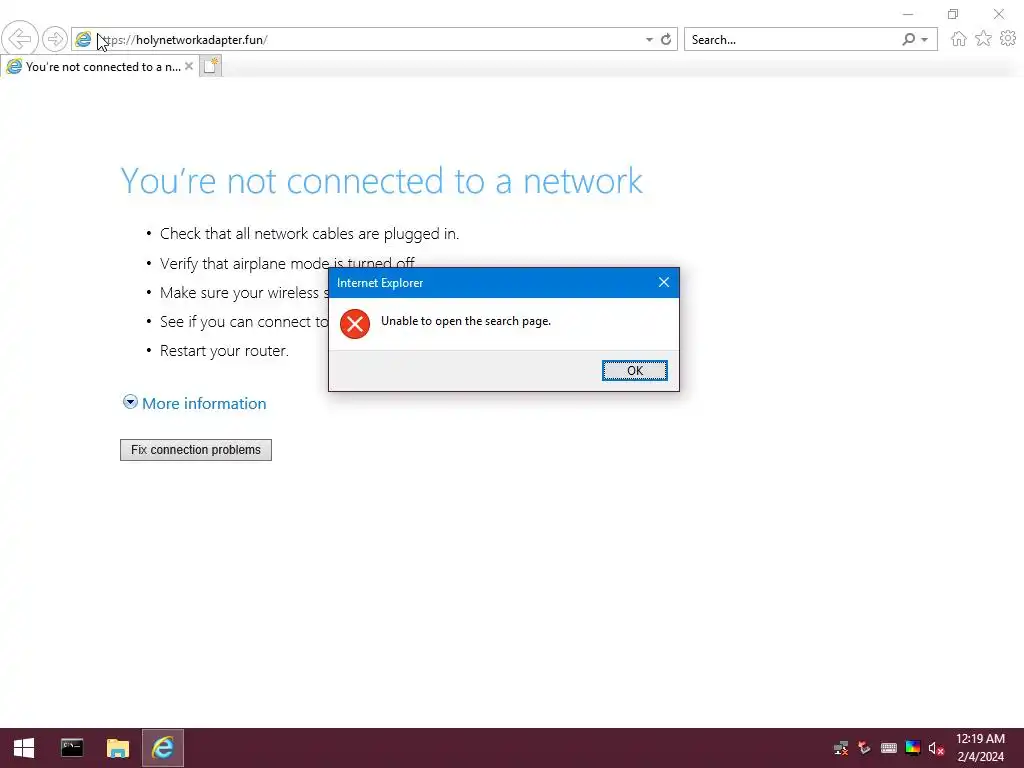Open Favorites with the star icon
Image resolution: width=1024 pixels, height=768 pixels.
coord(983,39)
